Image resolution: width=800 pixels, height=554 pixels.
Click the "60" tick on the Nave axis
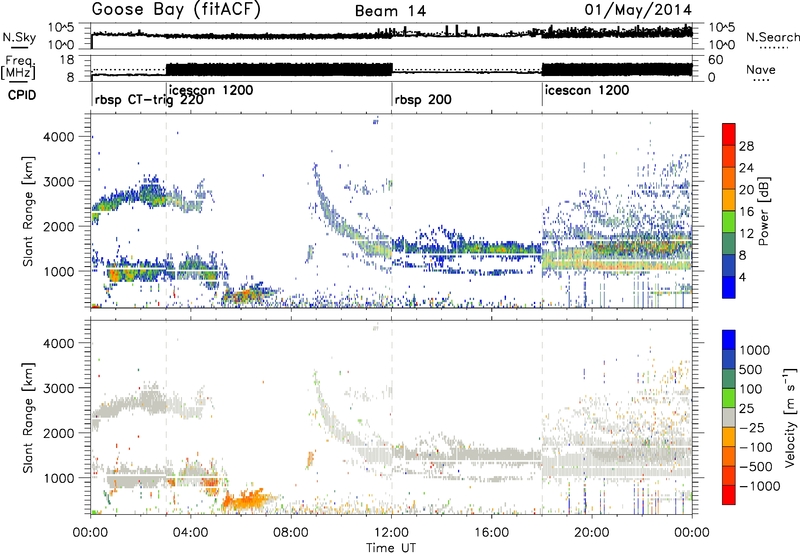(716, 60)
